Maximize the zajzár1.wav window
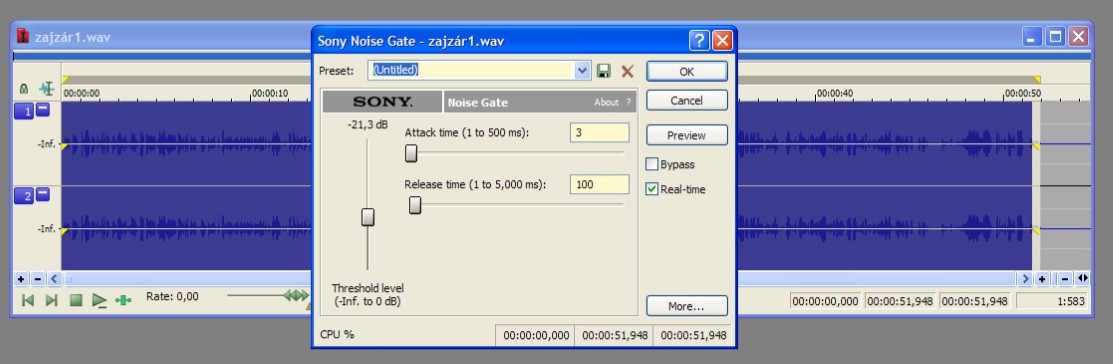This screenshot has height=364, width=1113. pyautogui.click(x=1056, y=37)
